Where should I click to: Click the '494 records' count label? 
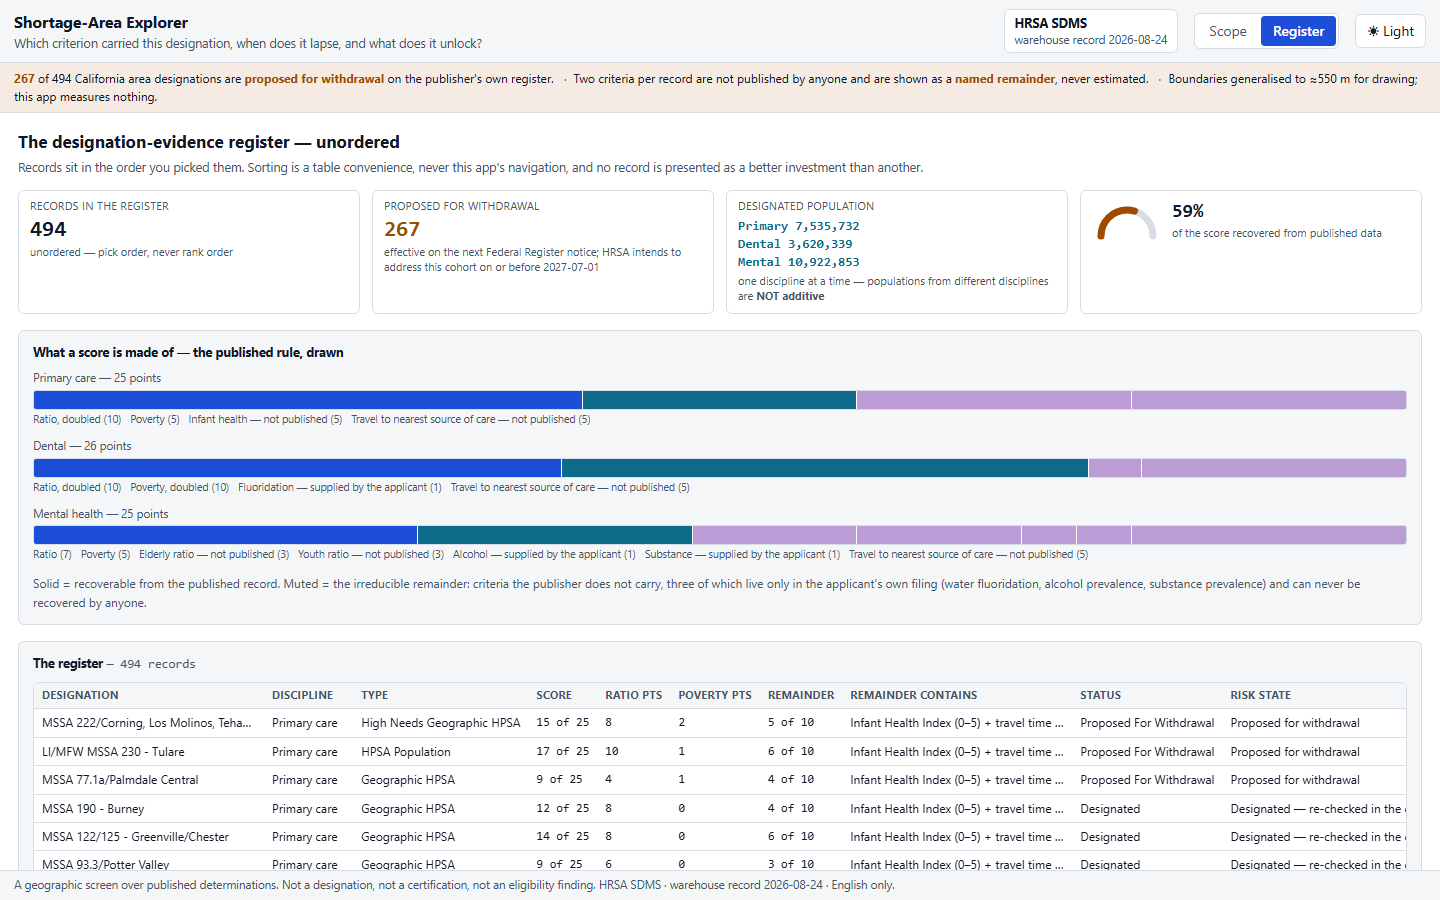tap(158, 664)
